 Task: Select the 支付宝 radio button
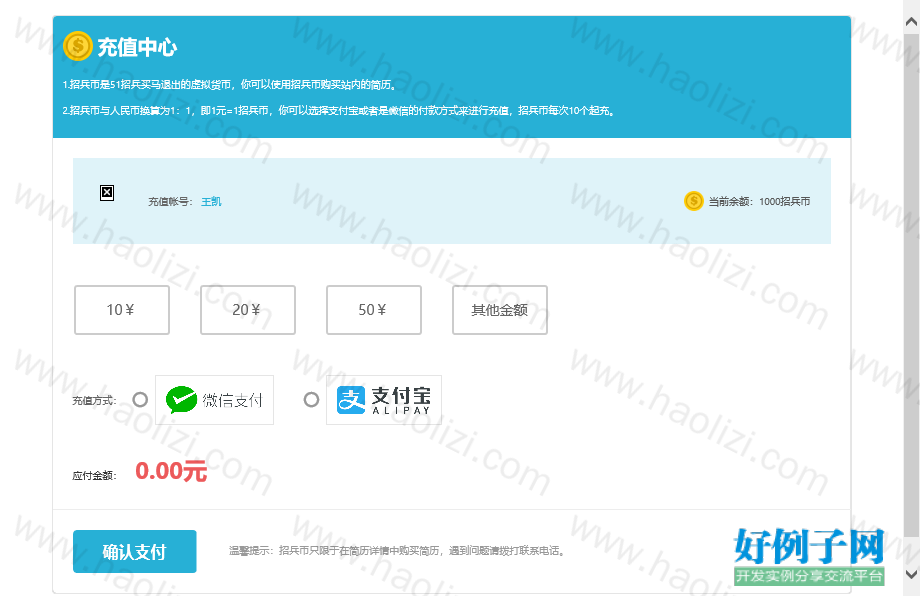click(x=311, y=399)
